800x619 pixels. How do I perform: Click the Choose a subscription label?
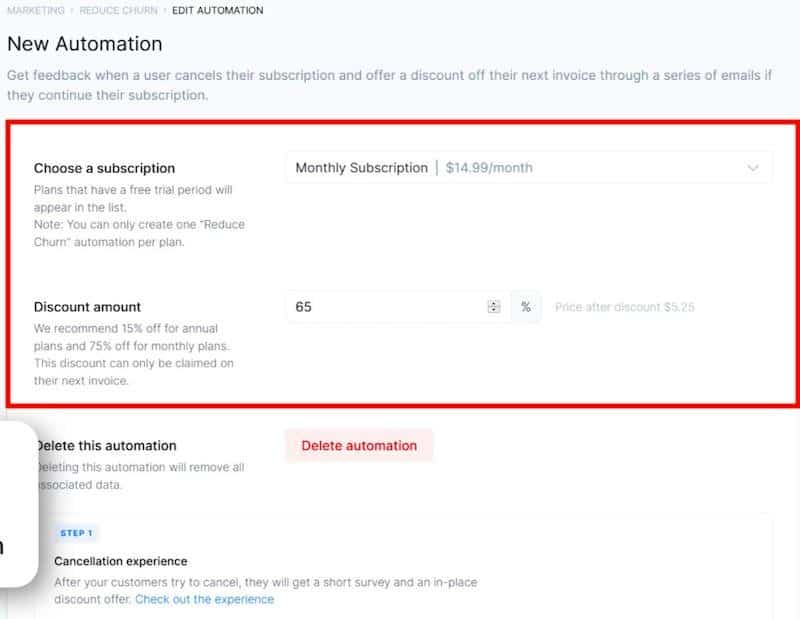(x=105, y=168)
